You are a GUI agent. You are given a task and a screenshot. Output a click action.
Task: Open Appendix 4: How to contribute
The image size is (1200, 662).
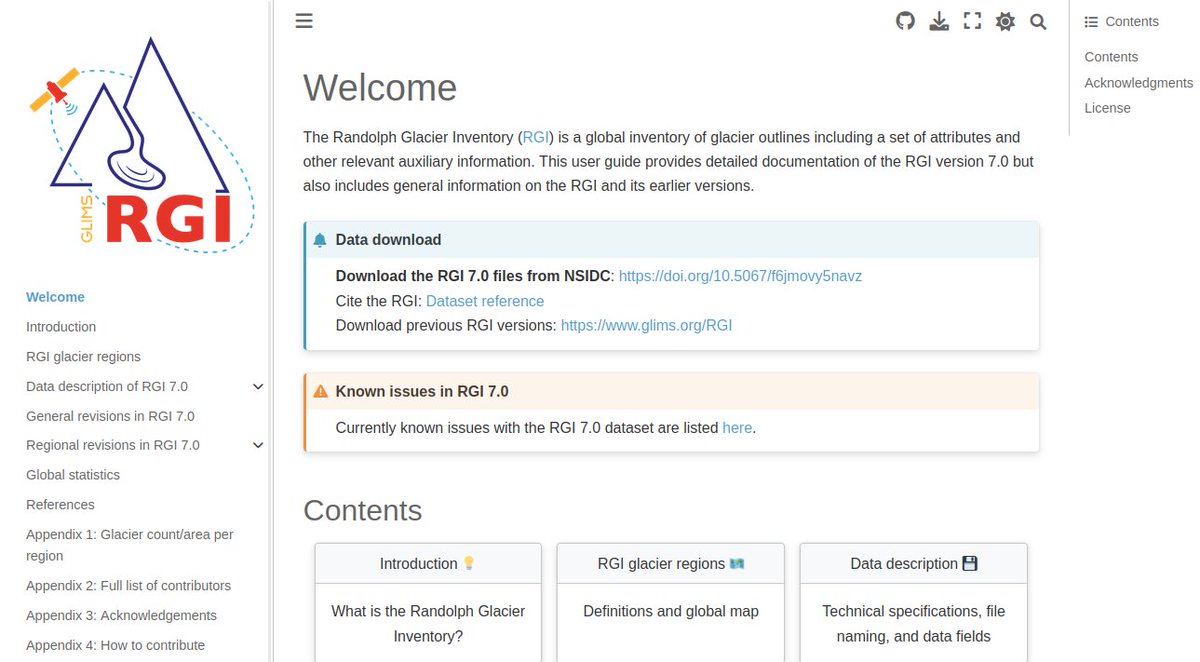tap(115, 646)
